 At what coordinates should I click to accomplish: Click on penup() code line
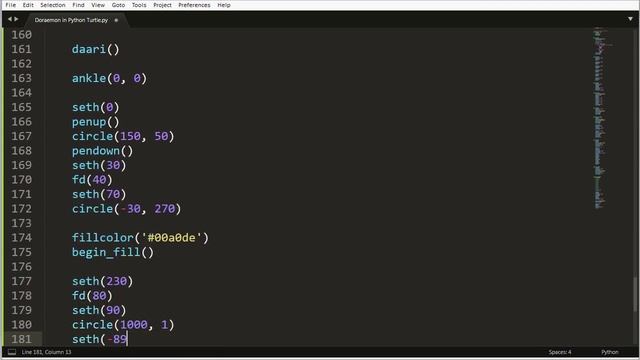96,122
